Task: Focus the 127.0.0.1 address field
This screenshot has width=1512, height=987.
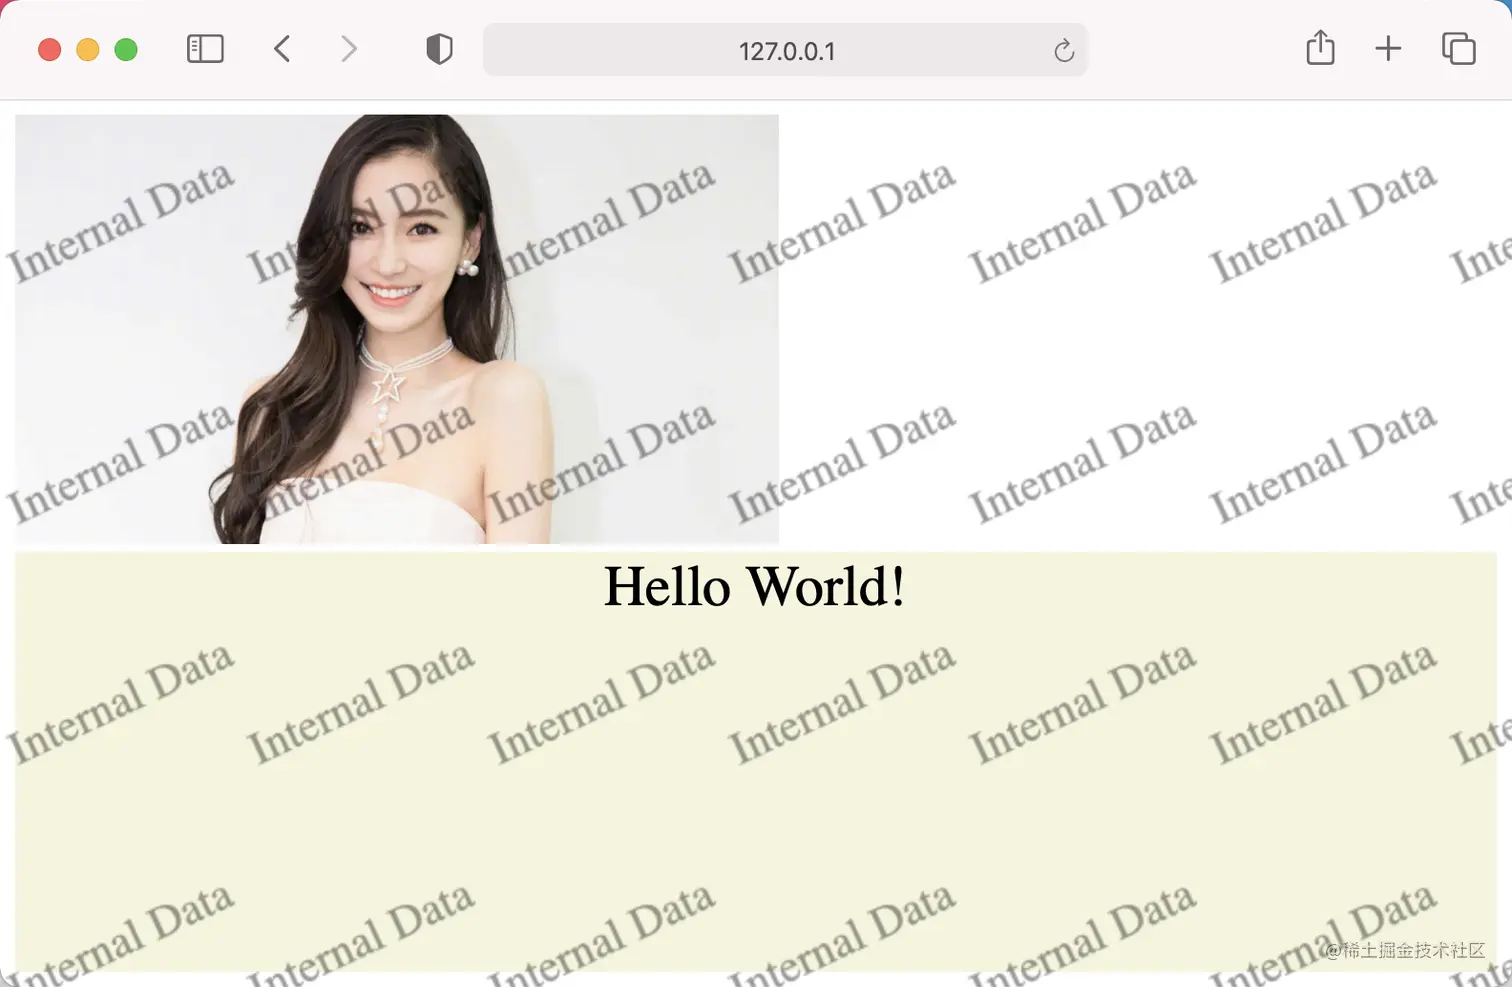Action: tap(785, 50)
